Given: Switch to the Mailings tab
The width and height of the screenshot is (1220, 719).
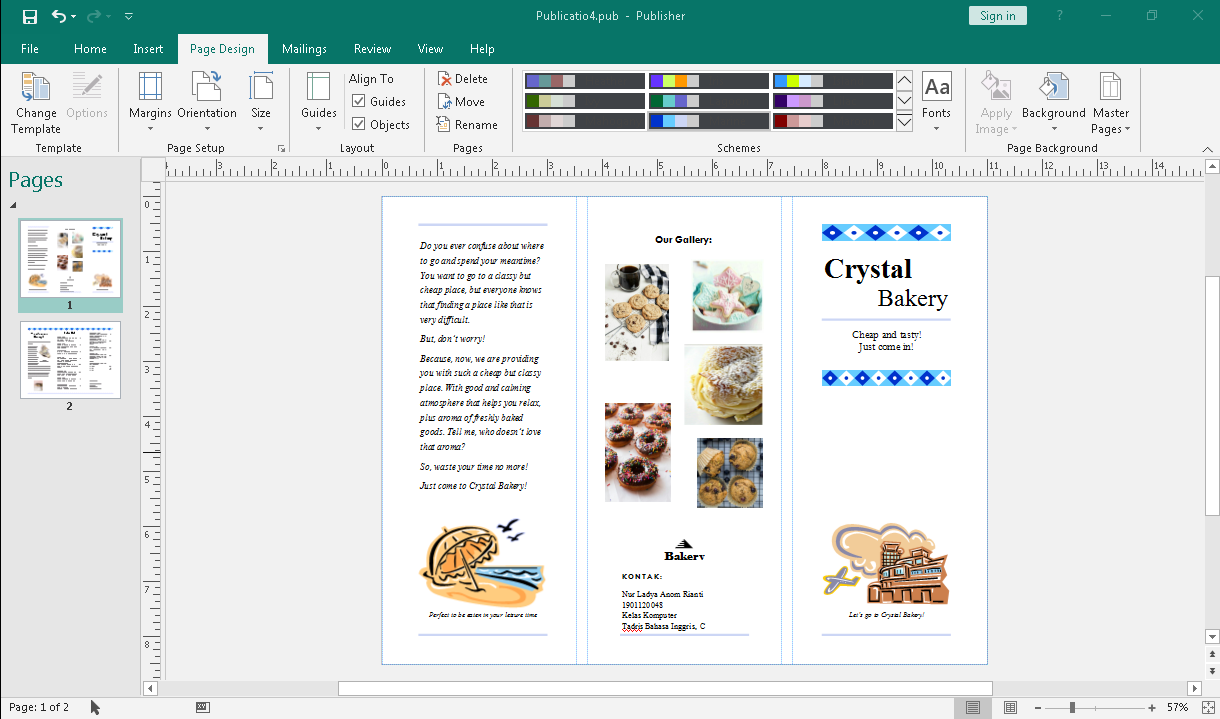Looking at the screenshot, I should tap(304, 48).
